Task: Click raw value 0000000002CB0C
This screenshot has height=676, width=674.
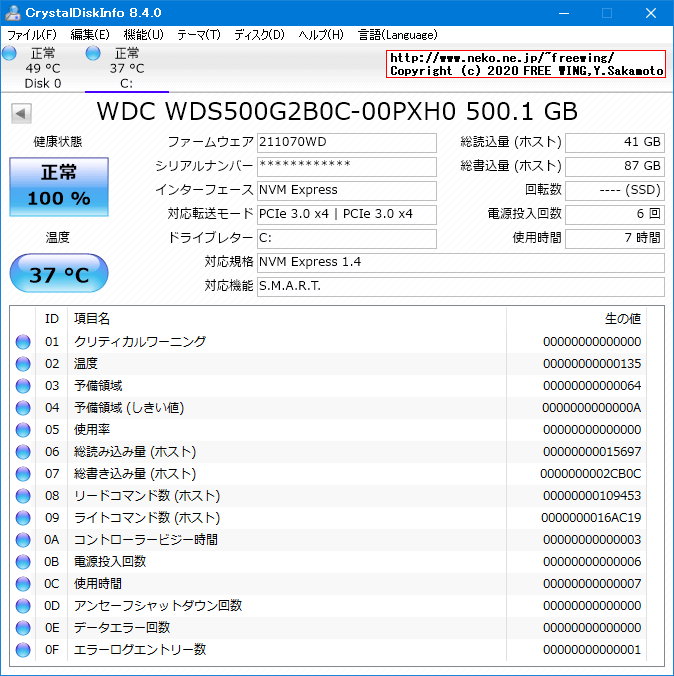Action: pyautogui.click(x=591, y=474)
